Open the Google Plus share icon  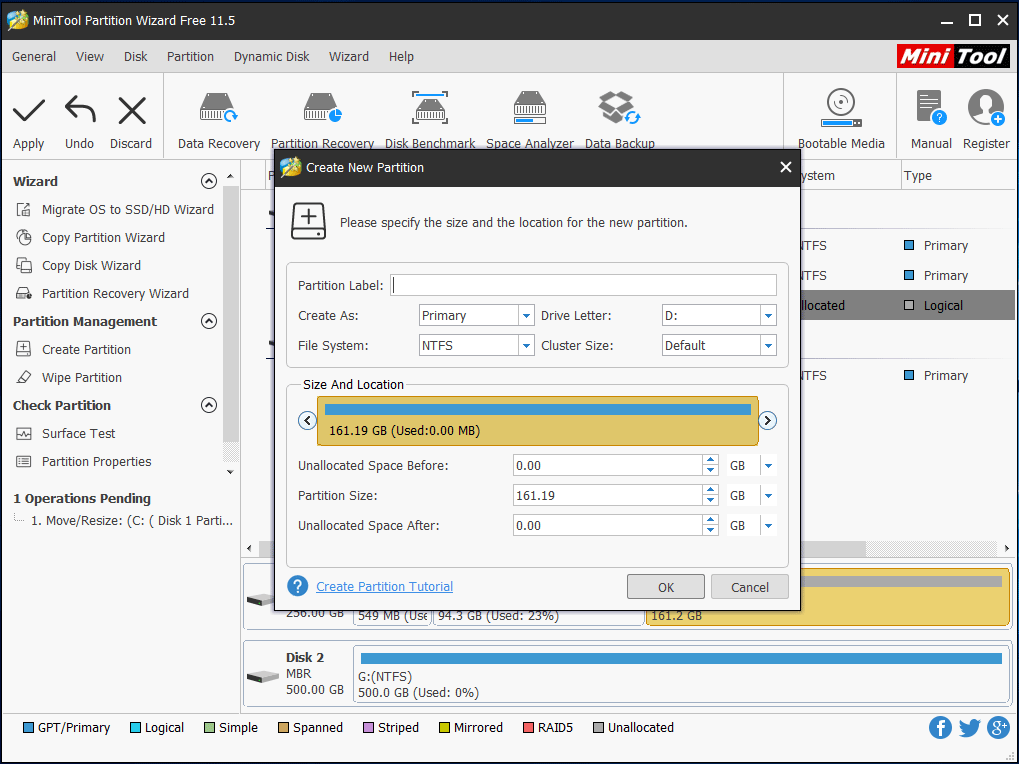(x=998, y=728)
